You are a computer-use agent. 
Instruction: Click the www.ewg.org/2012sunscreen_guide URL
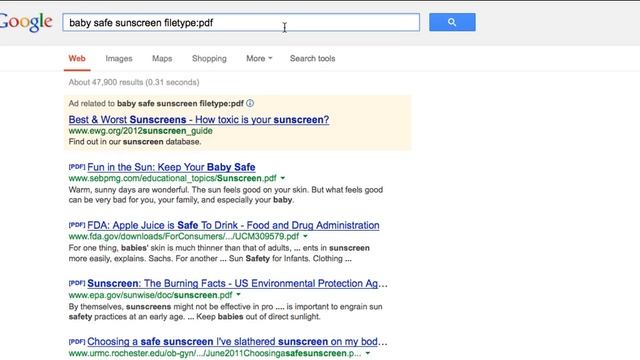[140, 131]
